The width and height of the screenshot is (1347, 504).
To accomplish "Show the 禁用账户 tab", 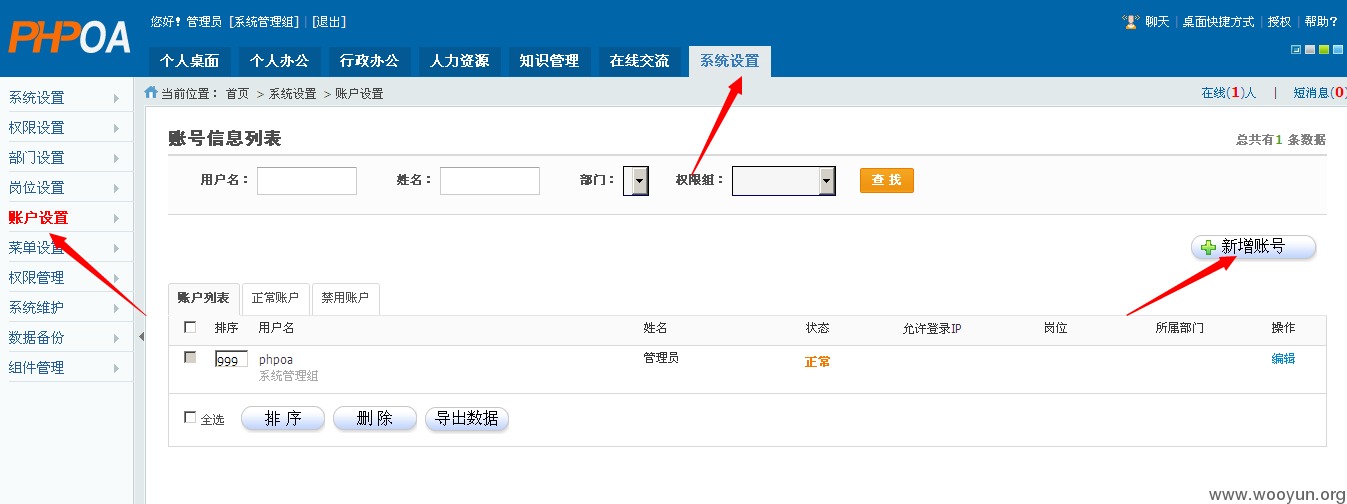I will pyautogui.click(x=345, y=299).
